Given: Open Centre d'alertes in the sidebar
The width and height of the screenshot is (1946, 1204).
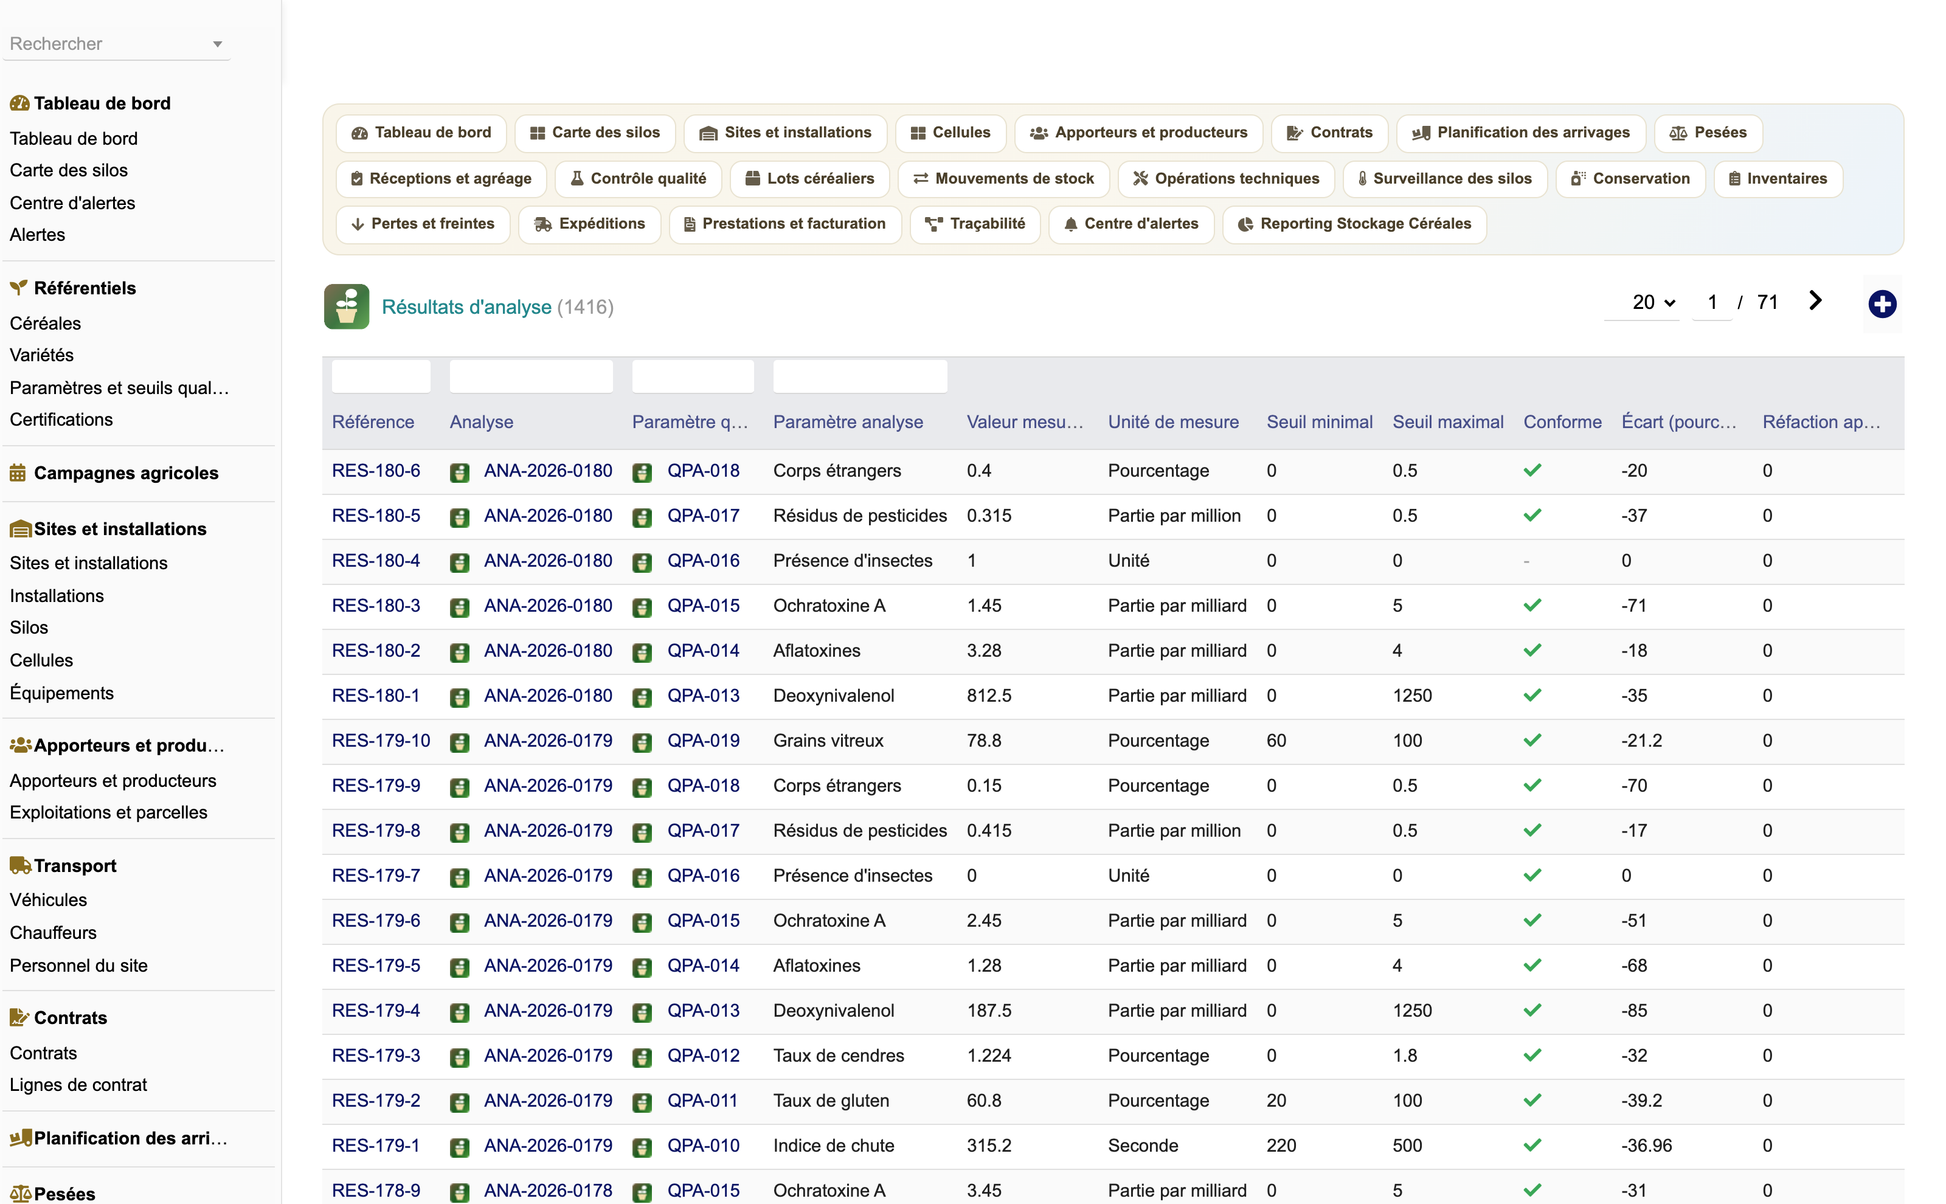Looking at the screenshot, I should pyautogui.click(x=72, y=203).
